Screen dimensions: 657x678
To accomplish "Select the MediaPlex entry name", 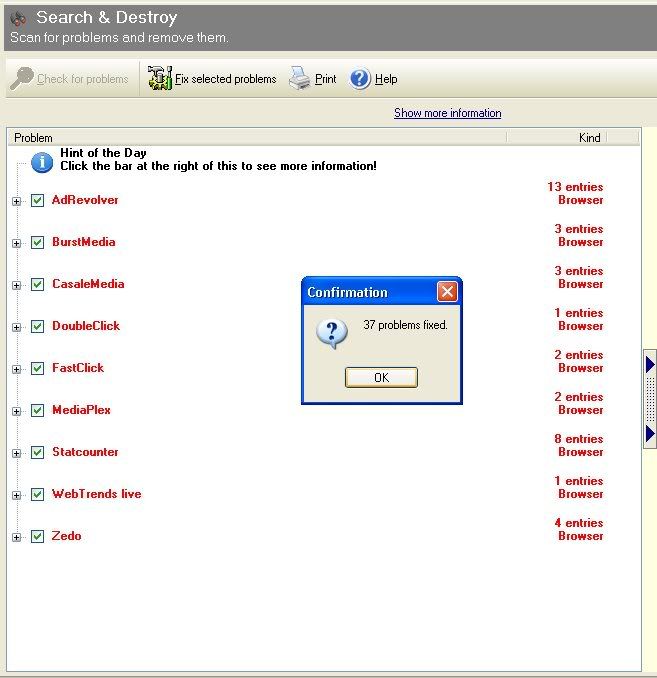I will tap(81, 410).
